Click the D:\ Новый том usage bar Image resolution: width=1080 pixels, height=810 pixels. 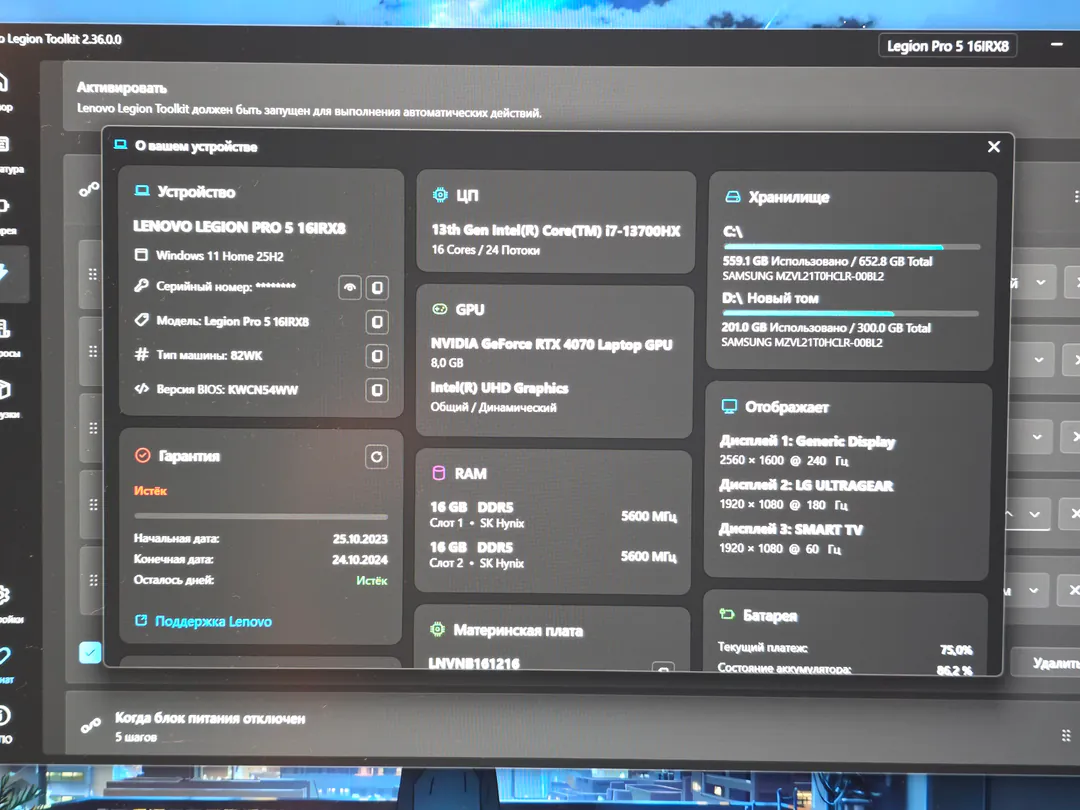850,313
